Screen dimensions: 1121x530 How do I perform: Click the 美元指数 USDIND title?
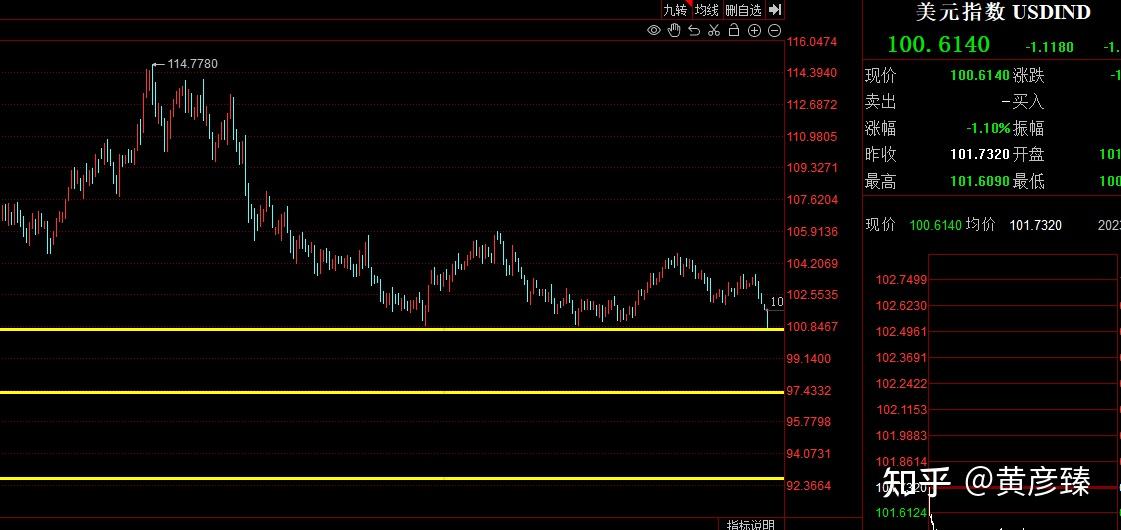(1003, 11)
